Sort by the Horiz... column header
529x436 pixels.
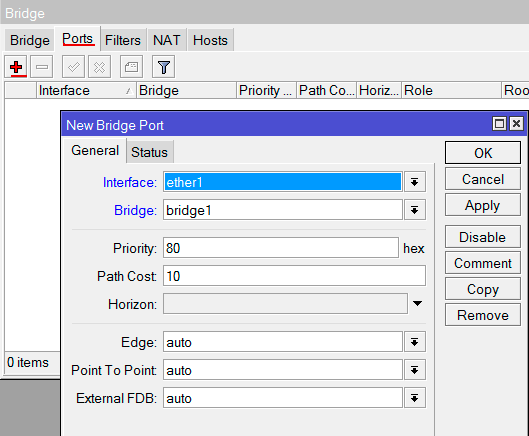[x=379, y=90]
